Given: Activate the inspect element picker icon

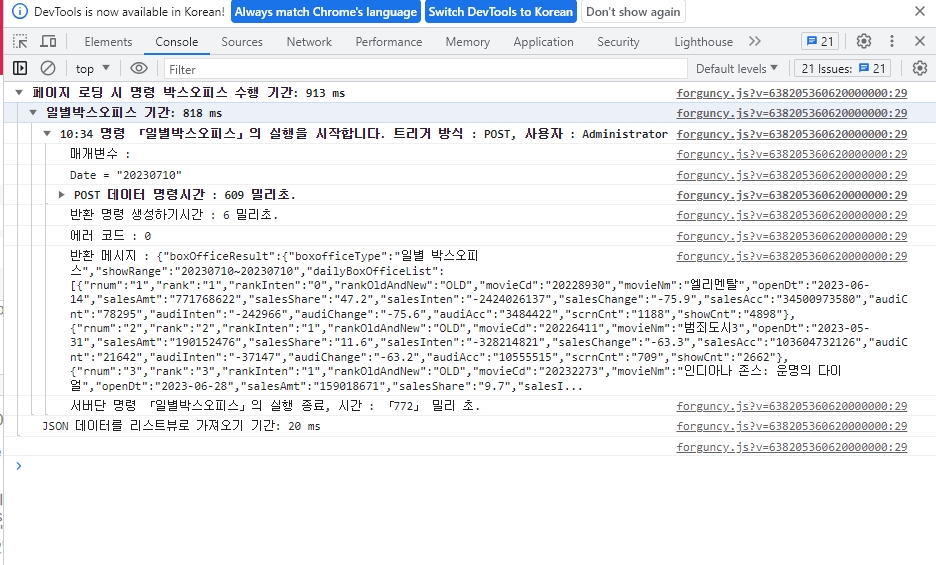Looking at the screenshot, I should pos(21,42).
